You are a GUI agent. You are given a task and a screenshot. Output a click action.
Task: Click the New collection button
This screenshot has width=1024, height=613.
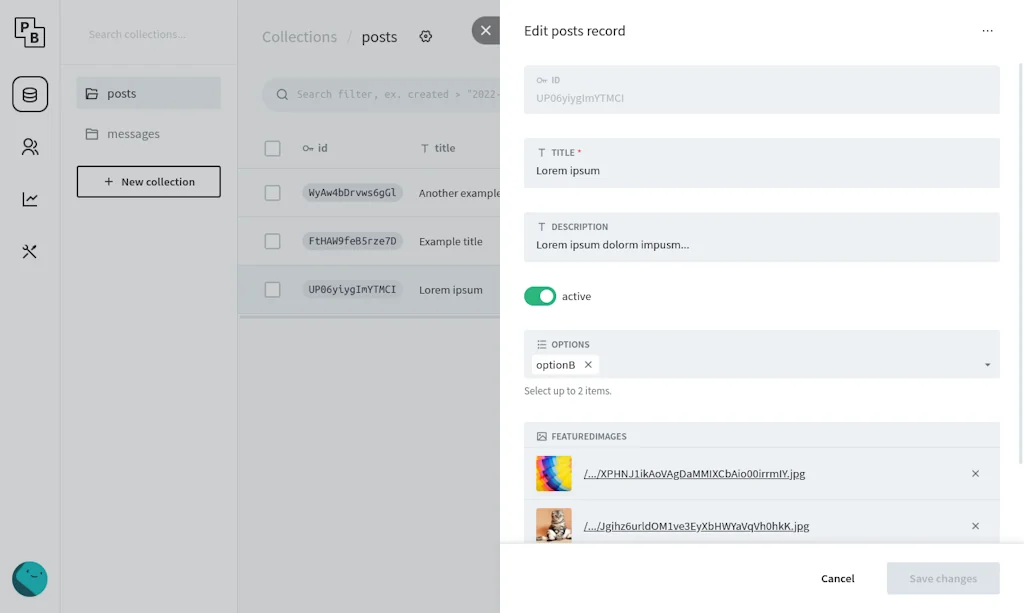coord(148,182)
